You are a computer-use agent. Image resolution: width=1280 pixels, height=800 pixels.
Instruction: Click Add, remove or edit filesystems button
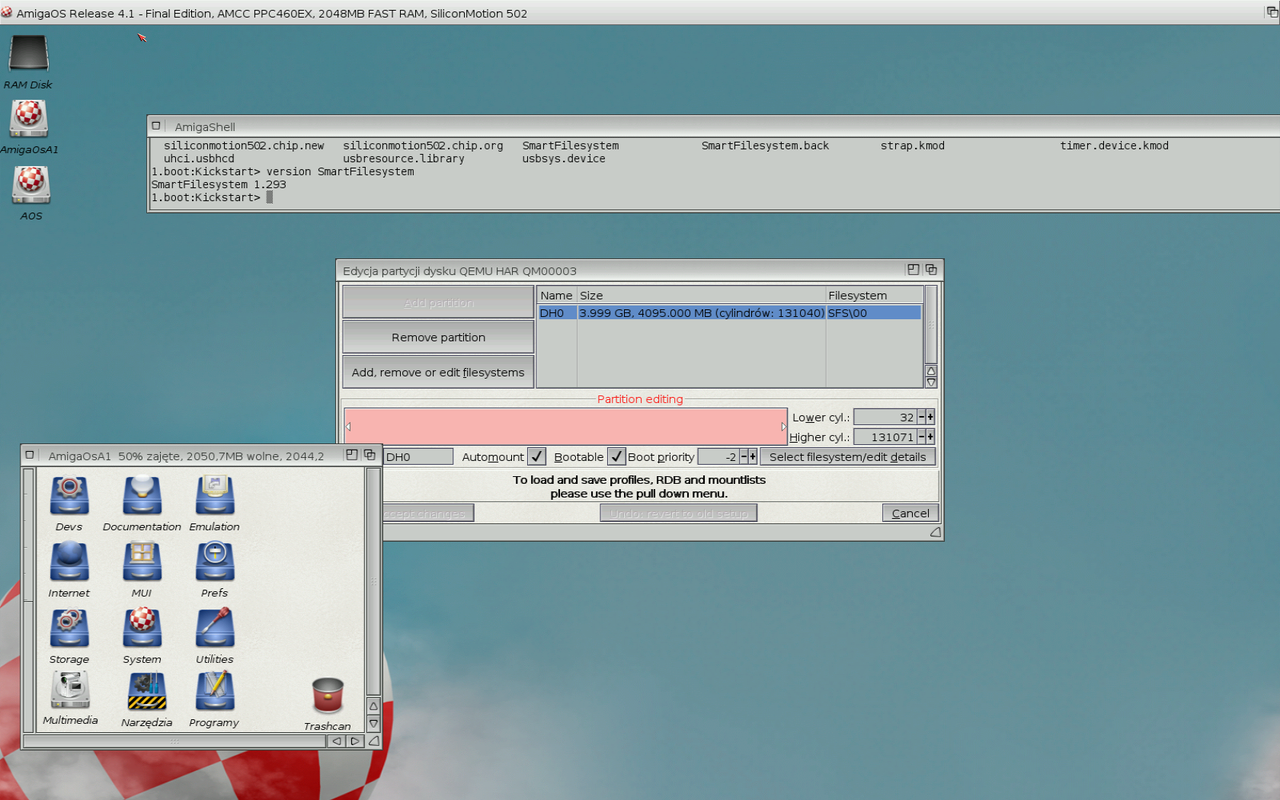pyautogui.click(x=438, y=372)
